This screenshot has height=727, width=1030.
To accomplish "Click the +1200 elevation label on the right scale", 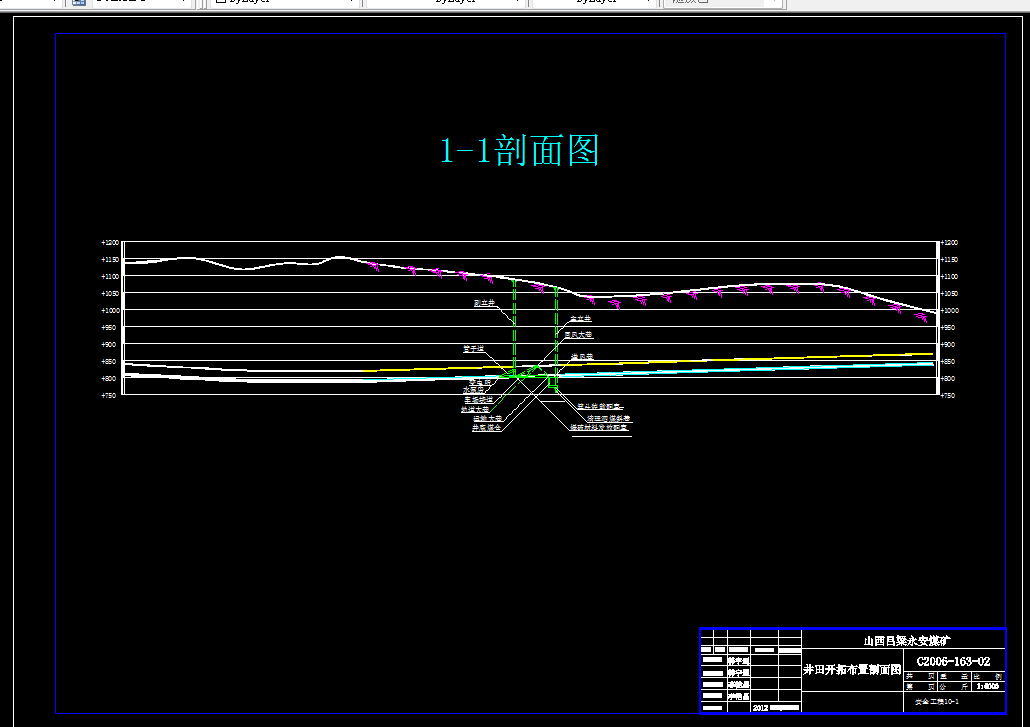I will [949, 243].
